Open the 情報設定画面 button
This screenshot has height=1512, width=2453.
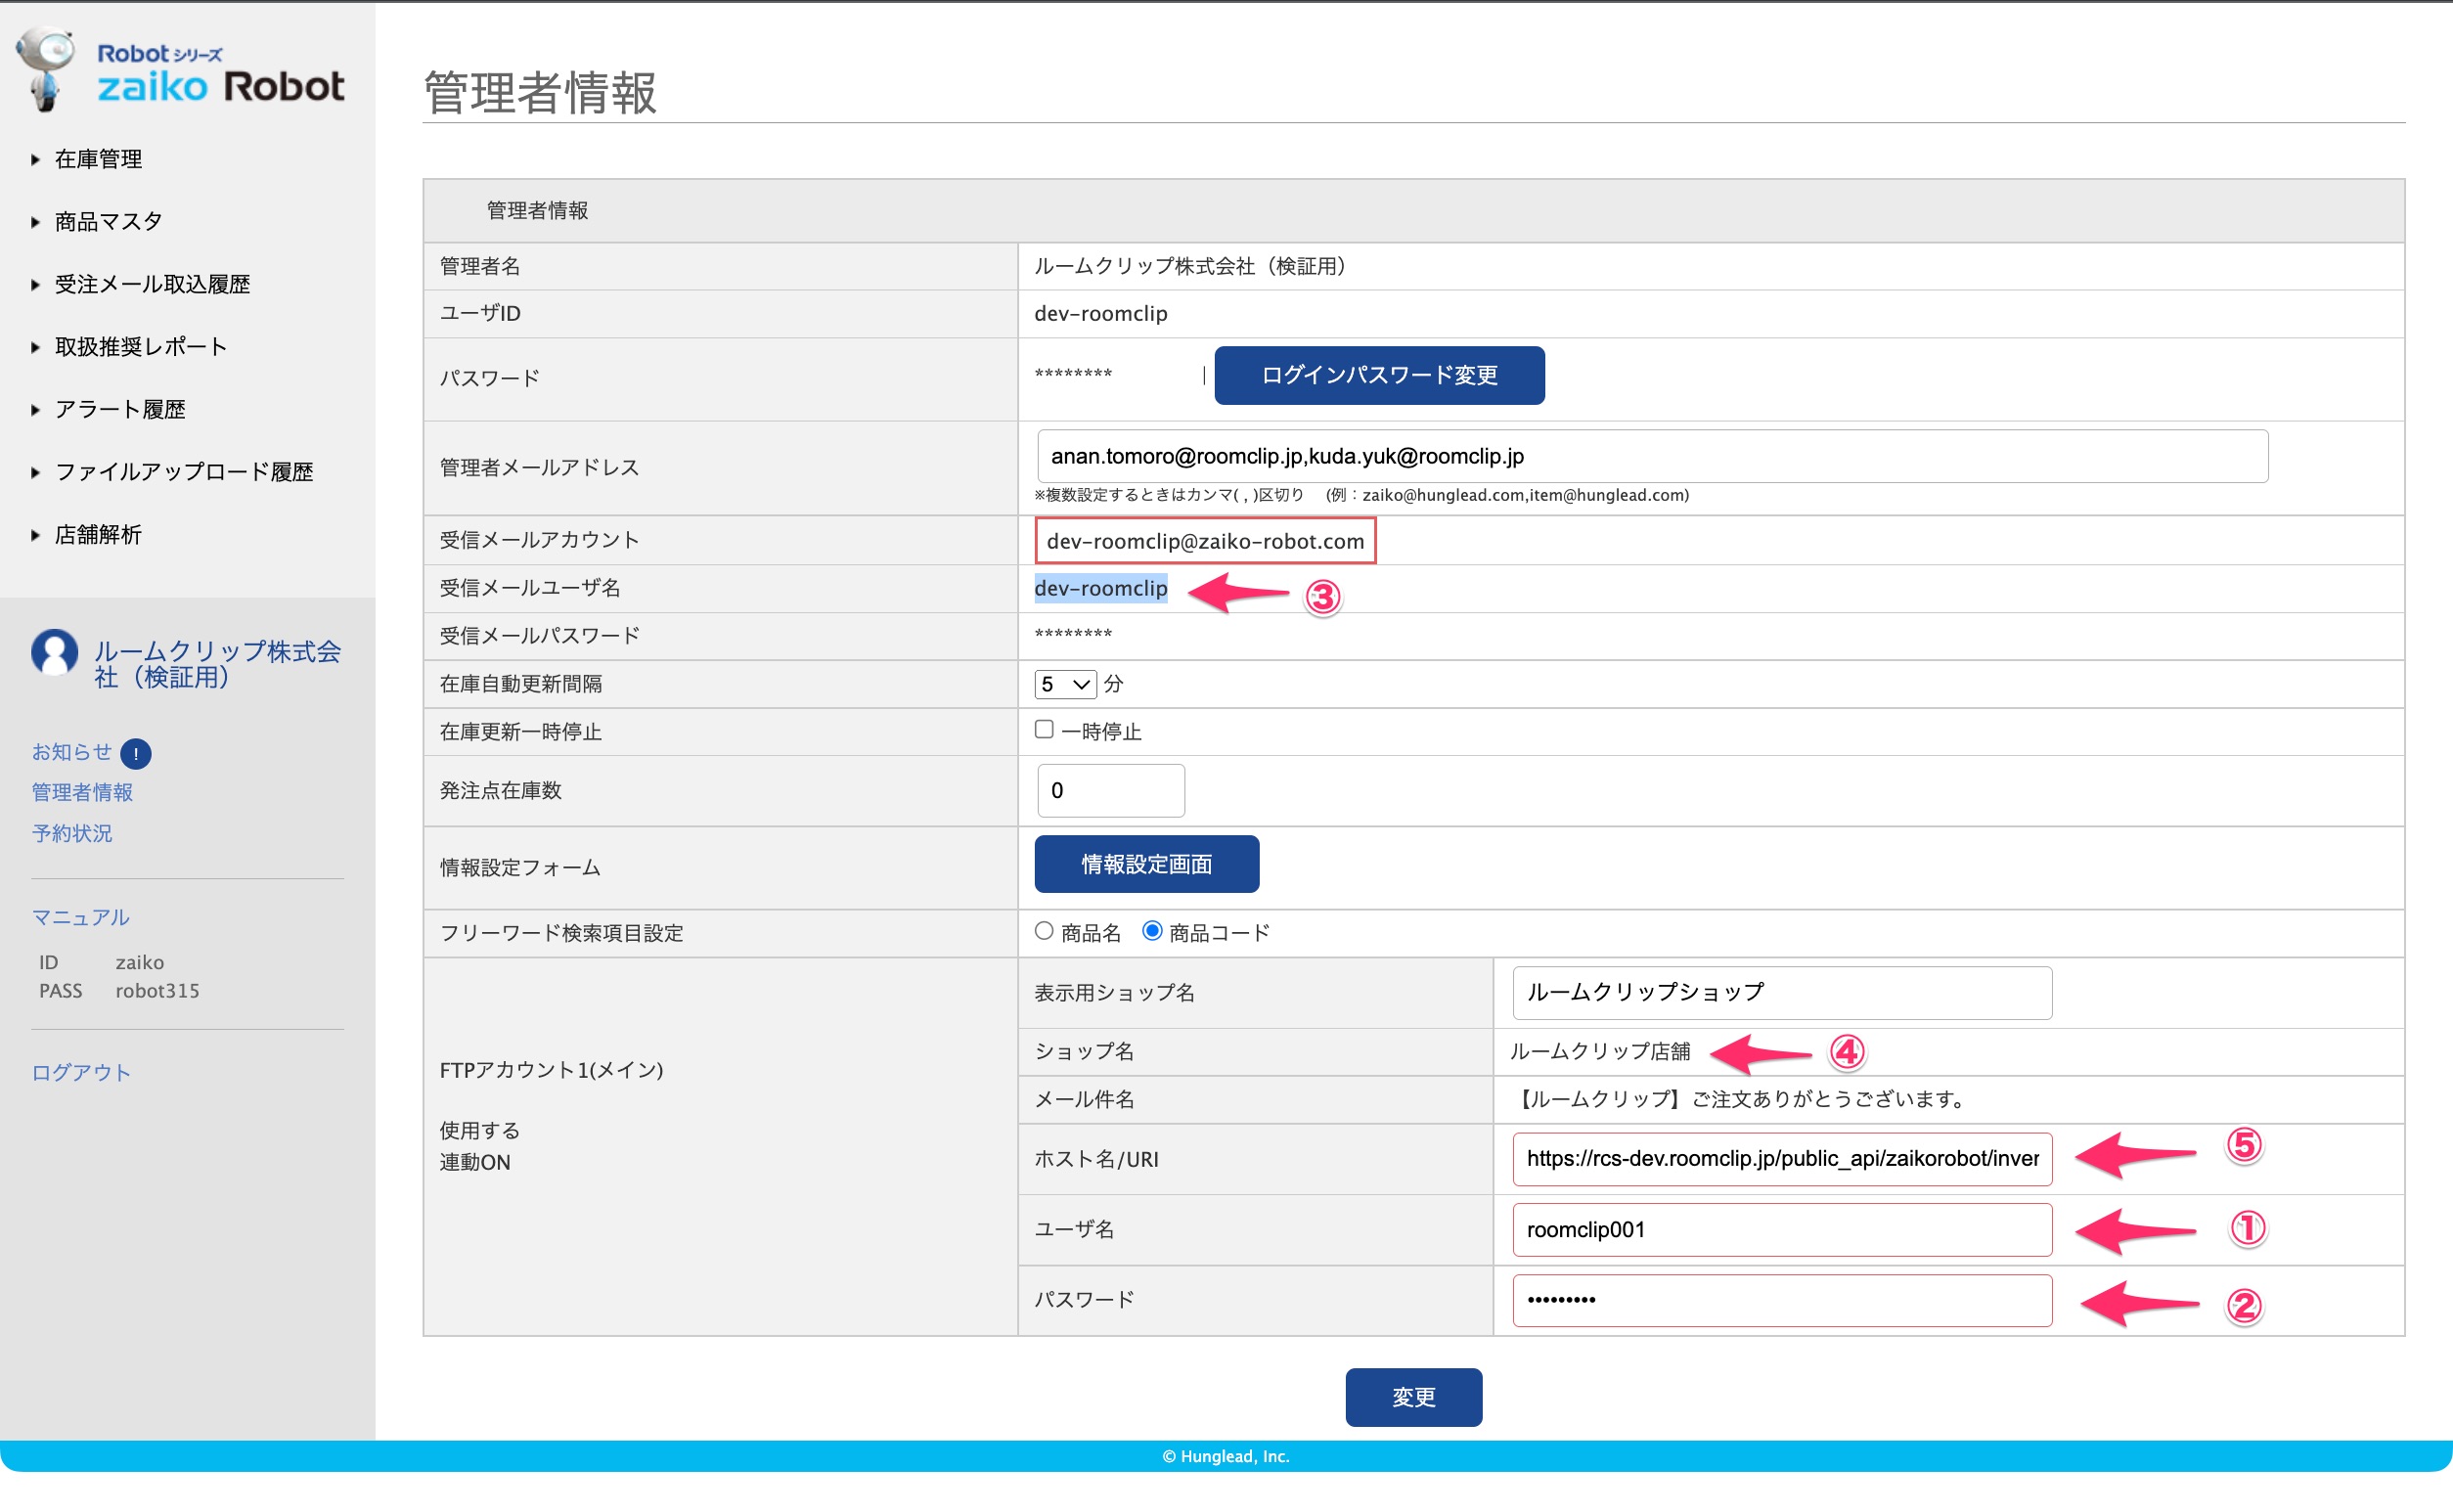coord(1146,864)
